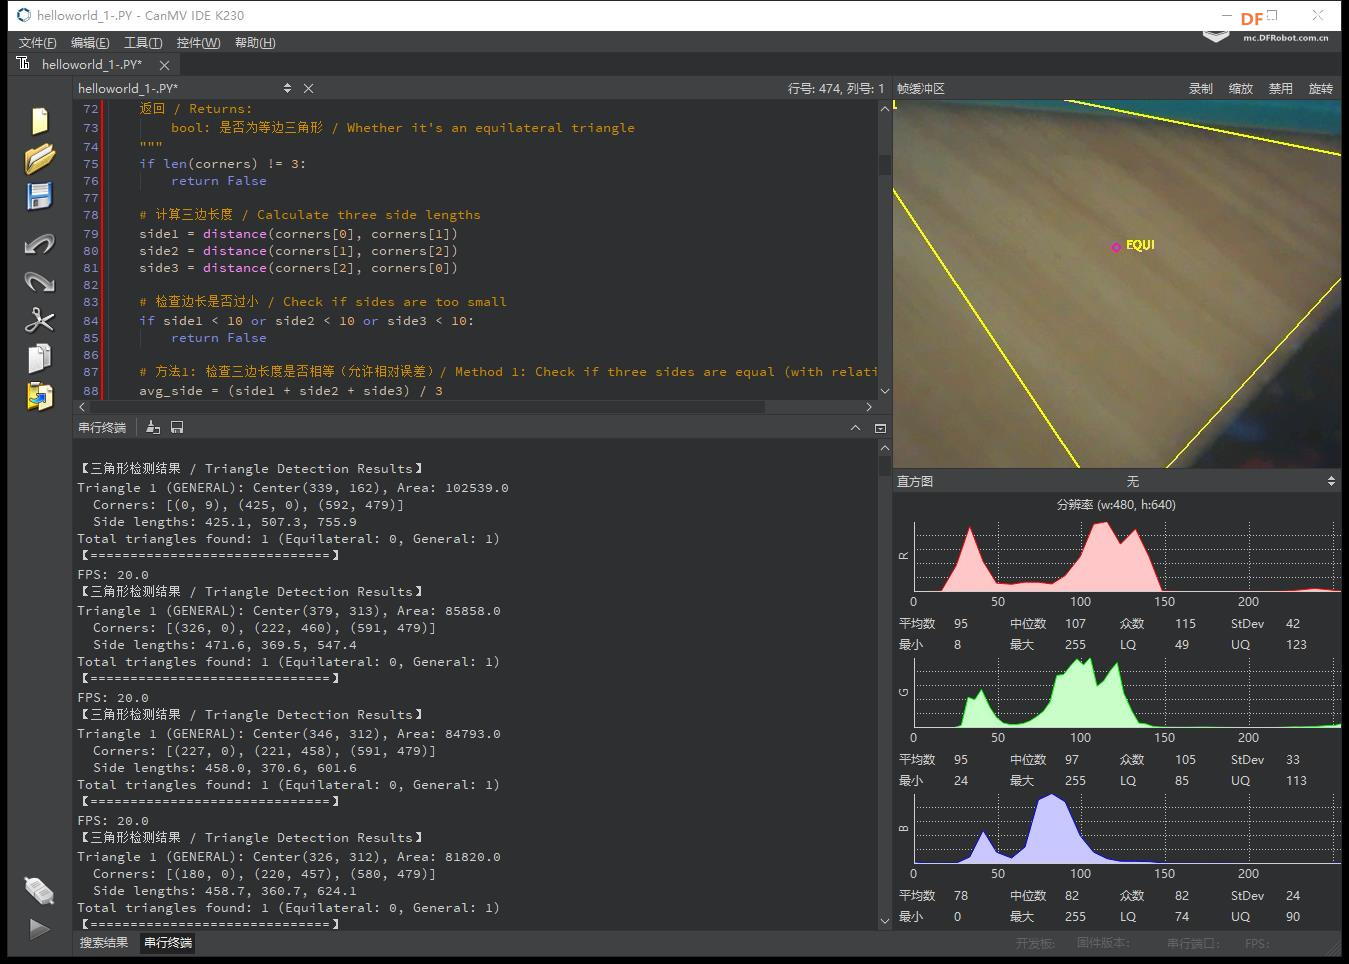
Task: Switch to the 搜索结果 tab at the bottom
Action: pos(104,942)
